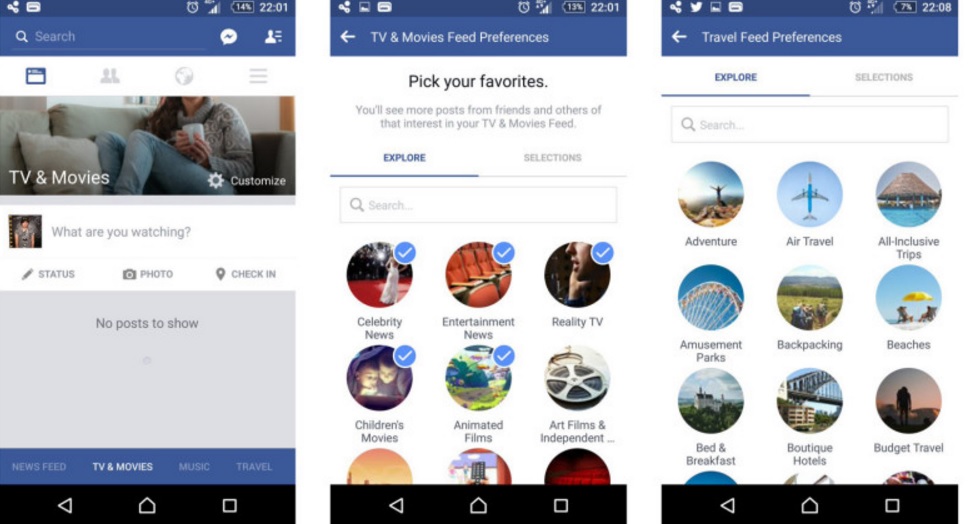The height and width of the screenshot is (524, 975).
Task: Open the Music feed in bottom bar
Action: point(194,467)
